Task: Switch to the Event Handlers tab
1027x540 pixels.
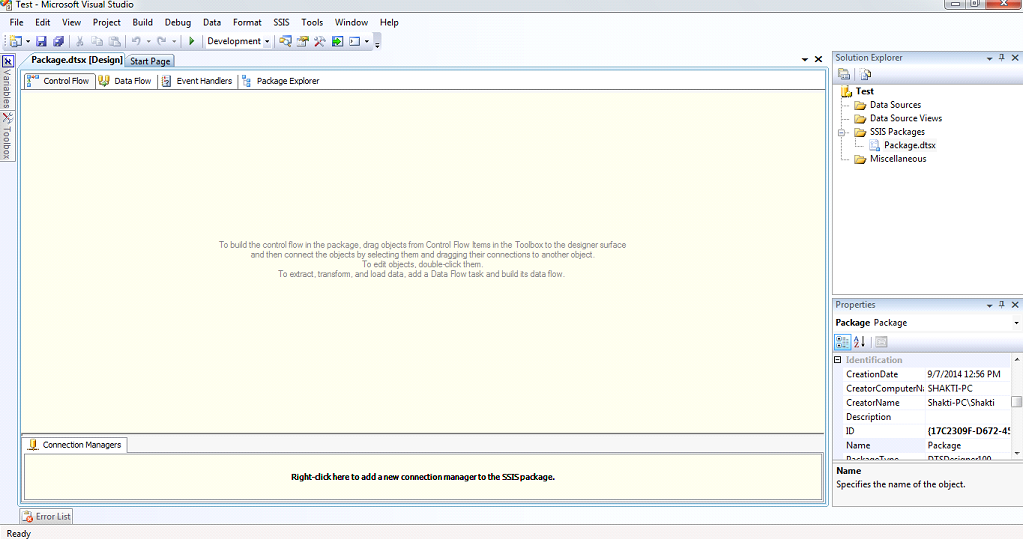Action: pyautogui.click(x=197, y=81)
